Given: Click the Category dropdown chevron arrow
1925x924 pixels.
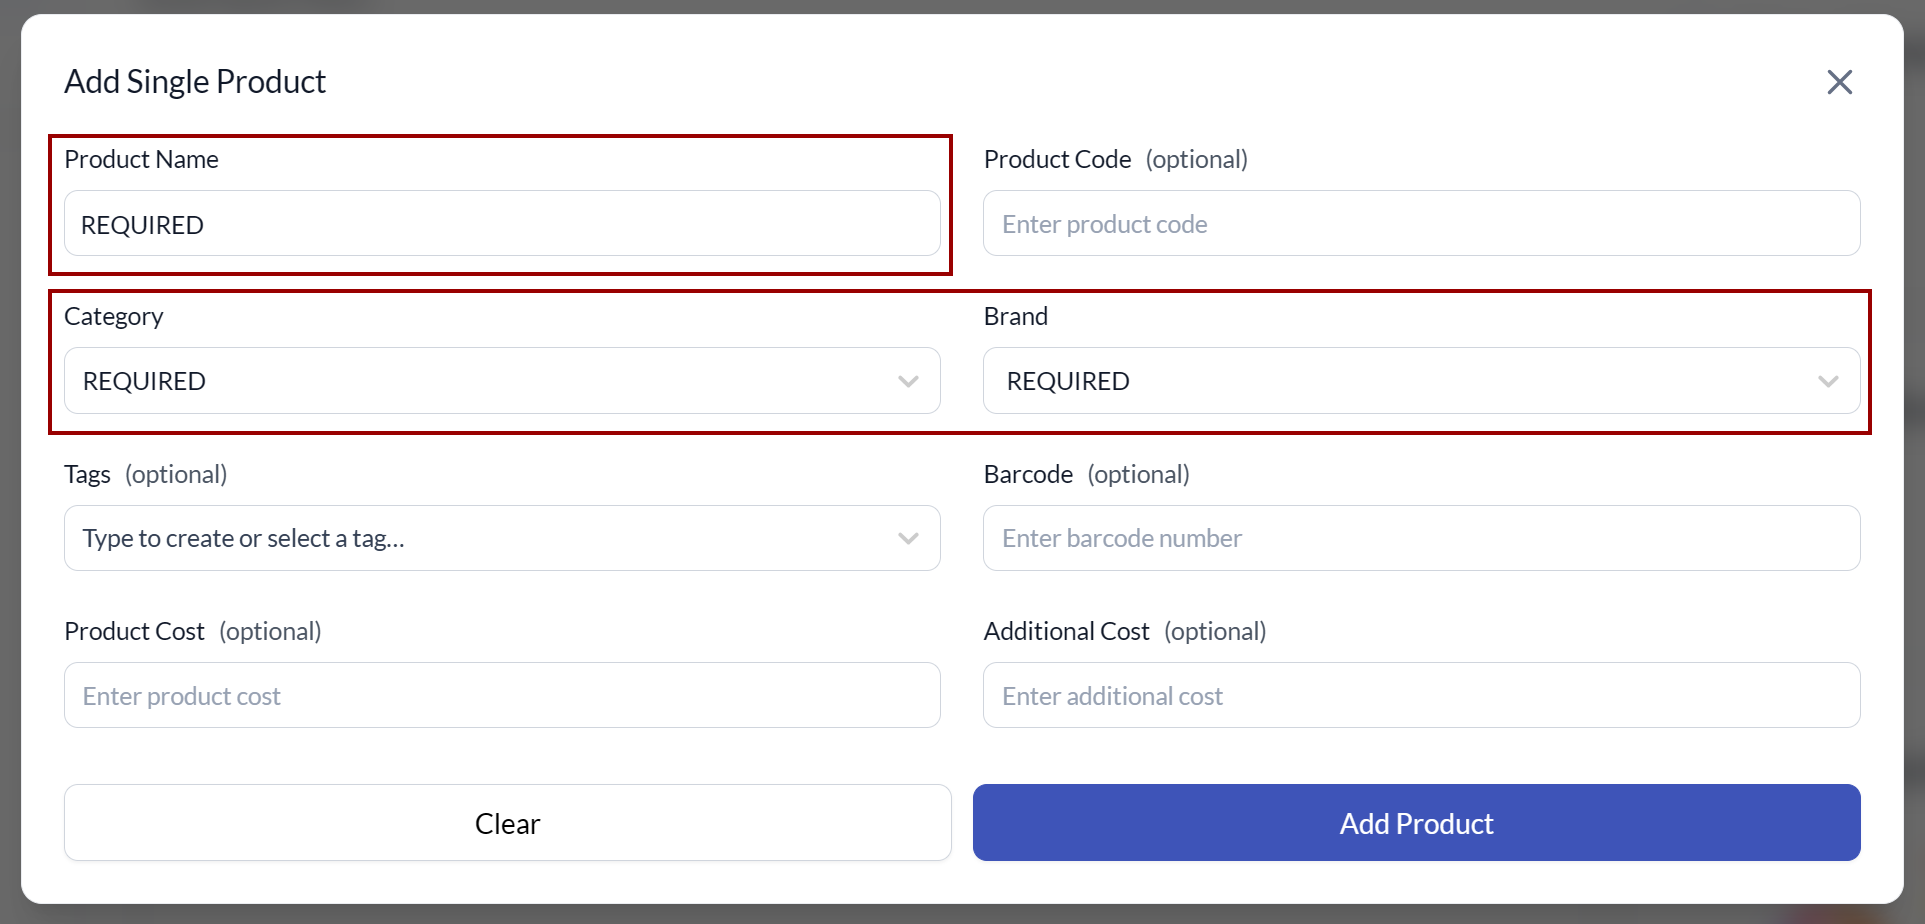Looking at the screenshot, I should (908, 381).
